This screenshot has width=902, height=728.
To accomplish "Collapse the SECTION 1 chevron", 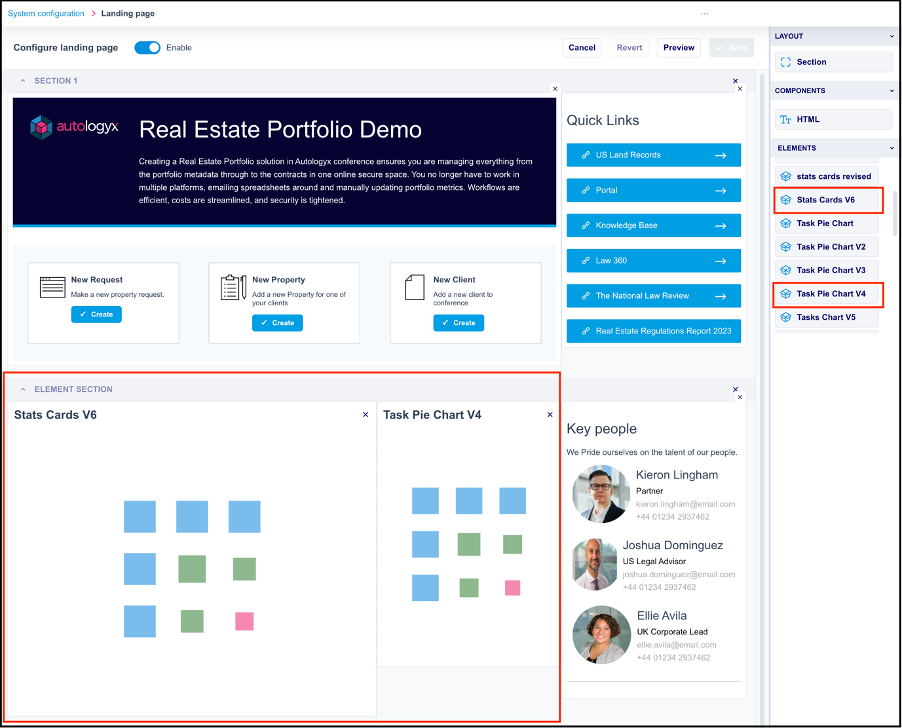I will pos(23,81).
